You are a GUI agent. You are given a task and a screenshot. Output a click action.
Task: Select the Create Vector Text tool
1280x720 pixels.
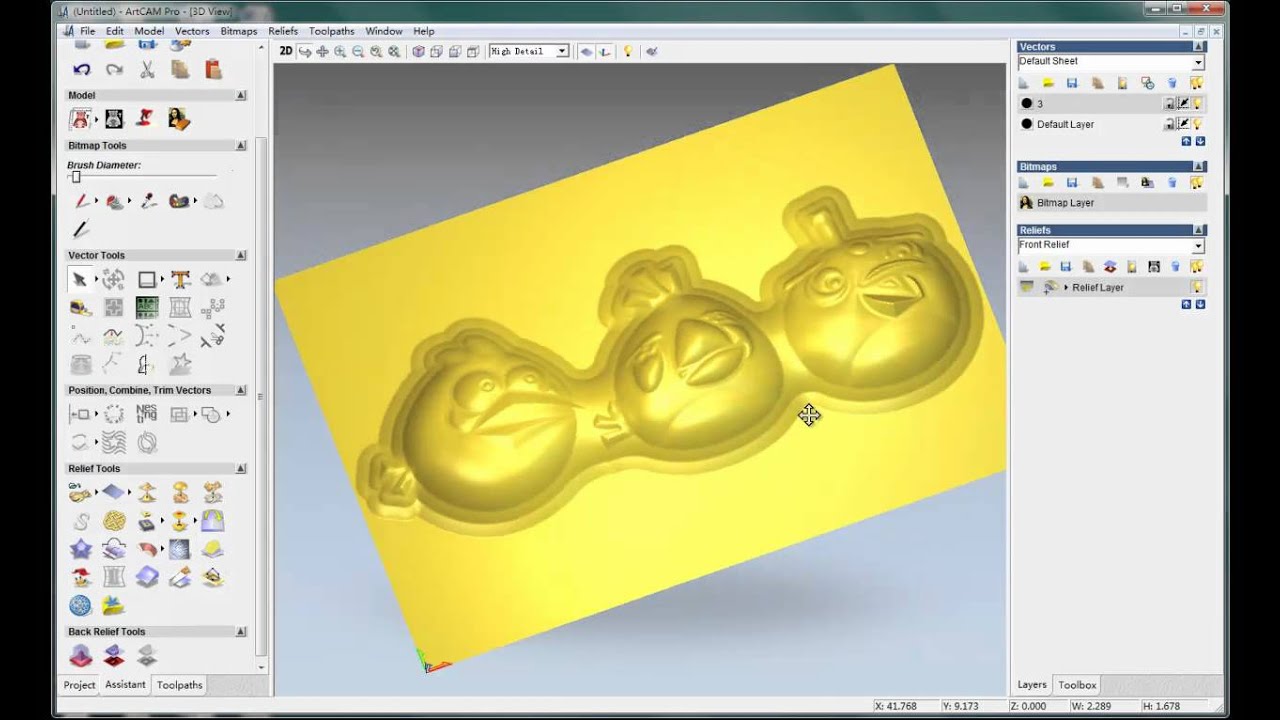(180, 279)
